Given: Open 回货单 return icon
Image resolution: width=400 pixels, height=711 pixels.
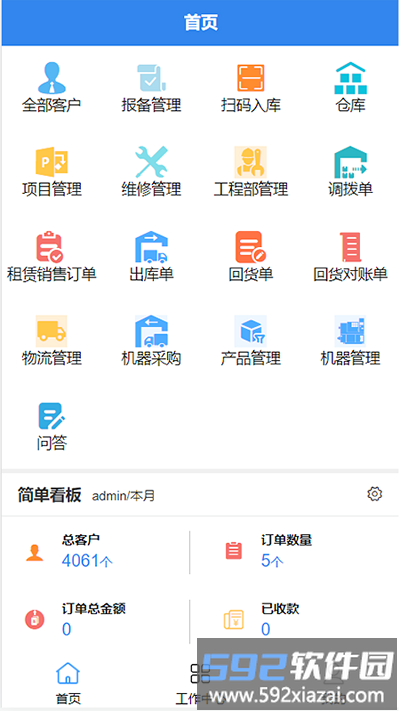Looking at the screenshot, I should pos(251,247).
